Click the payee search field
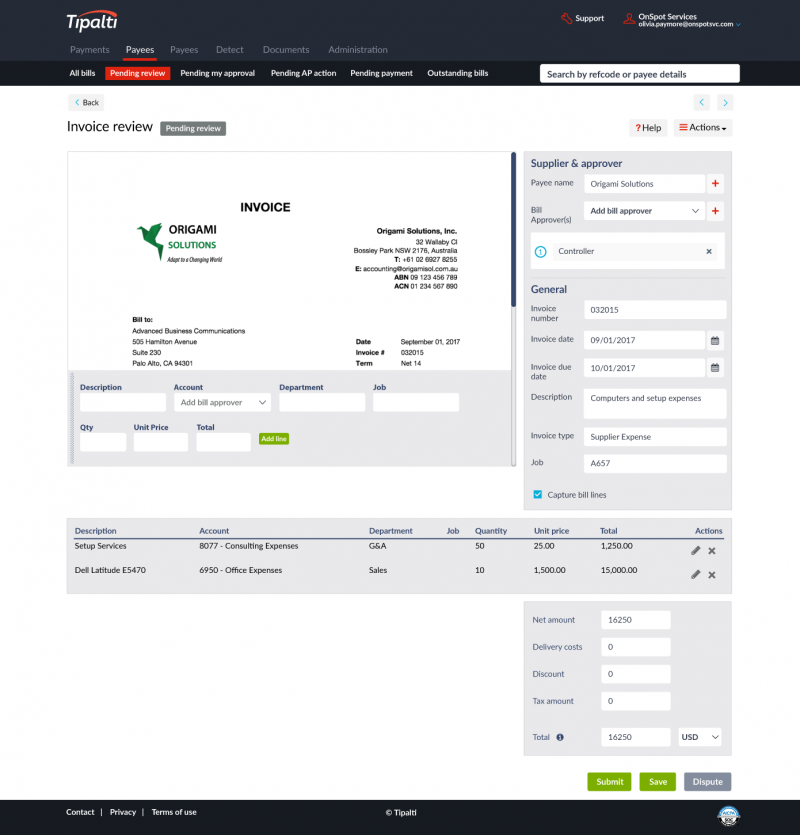 (639, 73)
